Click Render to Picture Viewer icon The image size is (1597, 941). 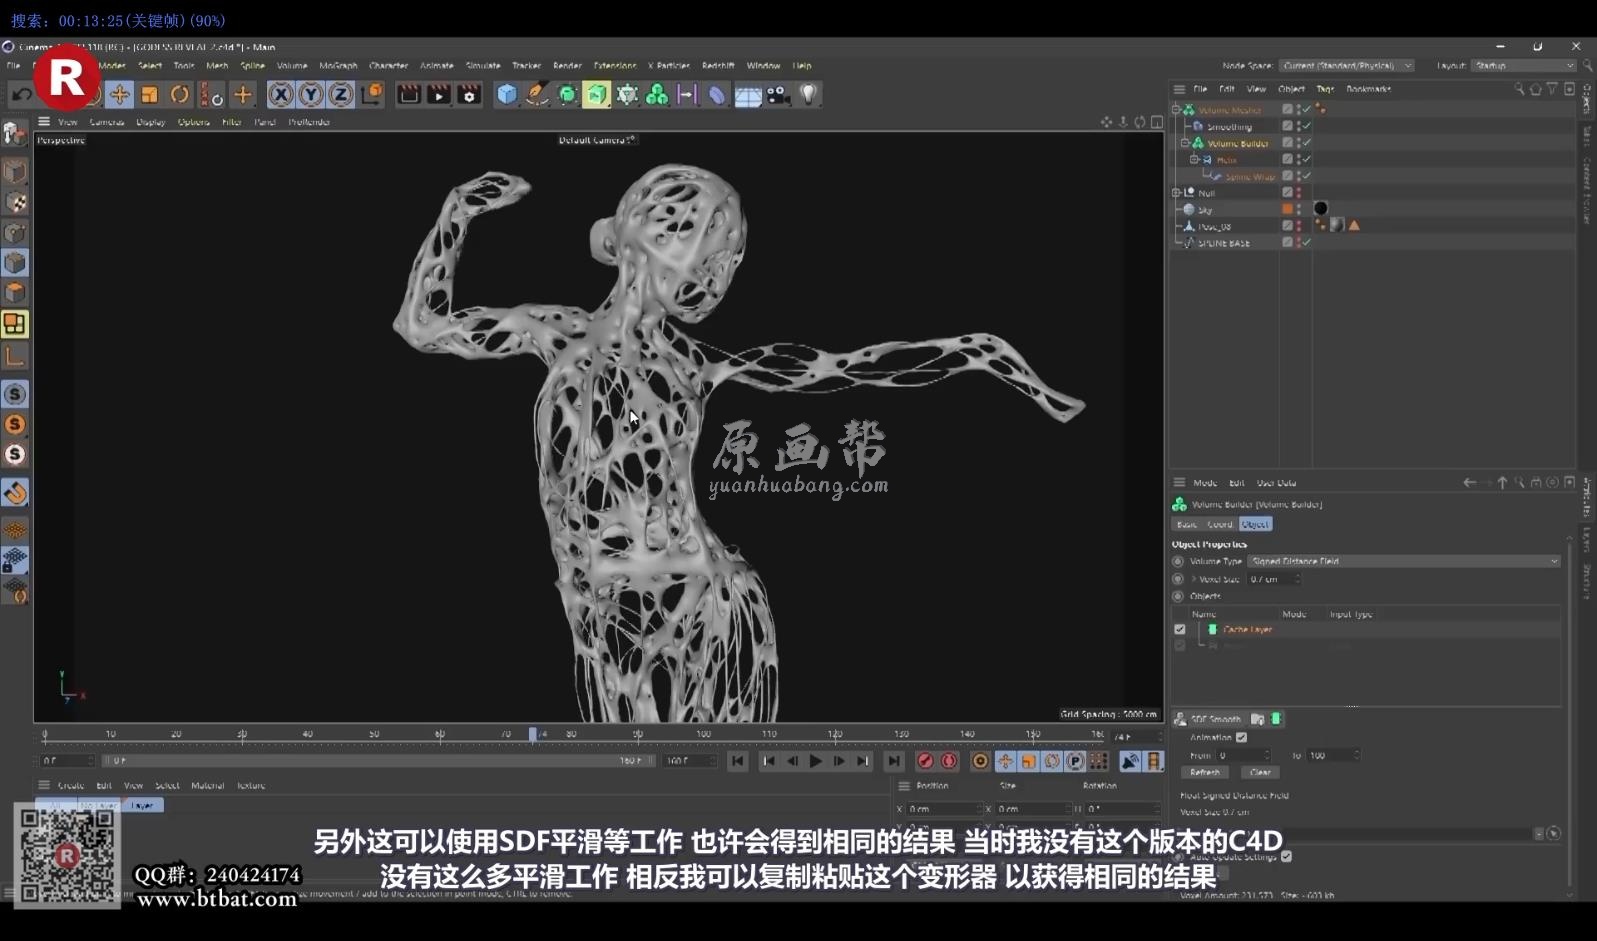tap(438, 94)
